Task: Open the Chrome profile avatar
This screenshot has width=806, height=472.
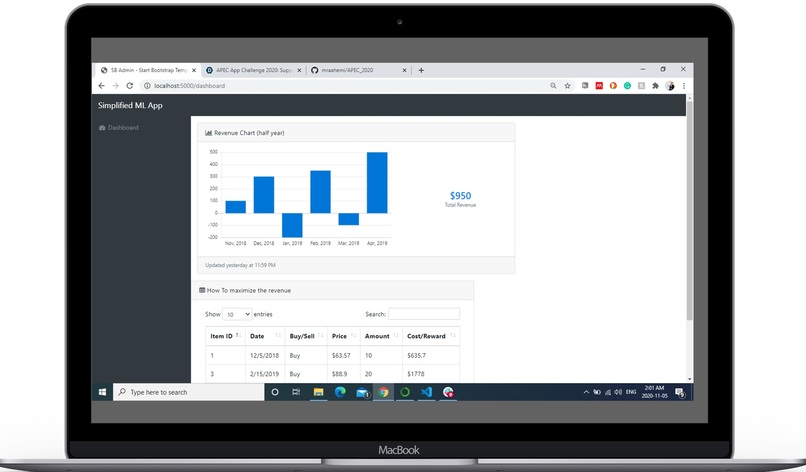Action: [x=669, y=86]
